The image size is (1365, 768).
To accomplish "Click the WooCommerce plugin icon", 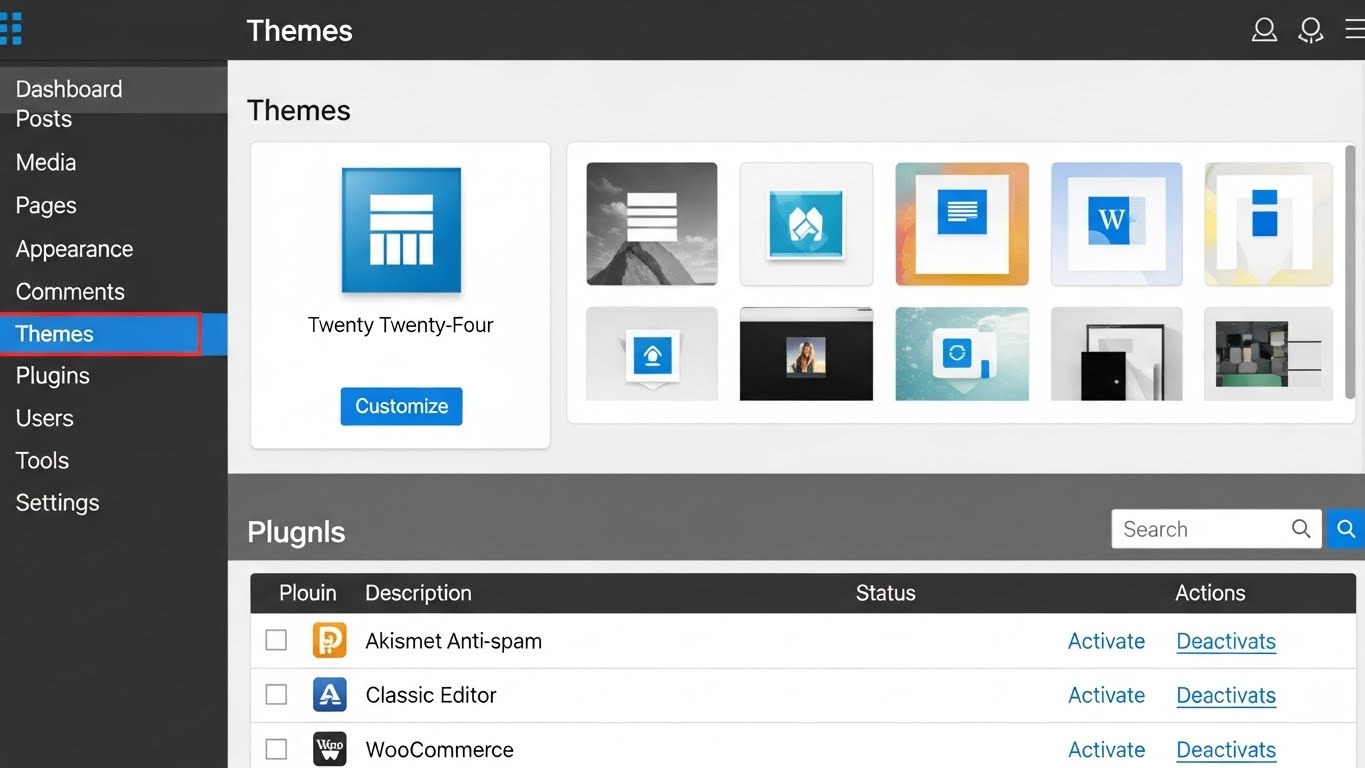I will (x=330, y=748).
